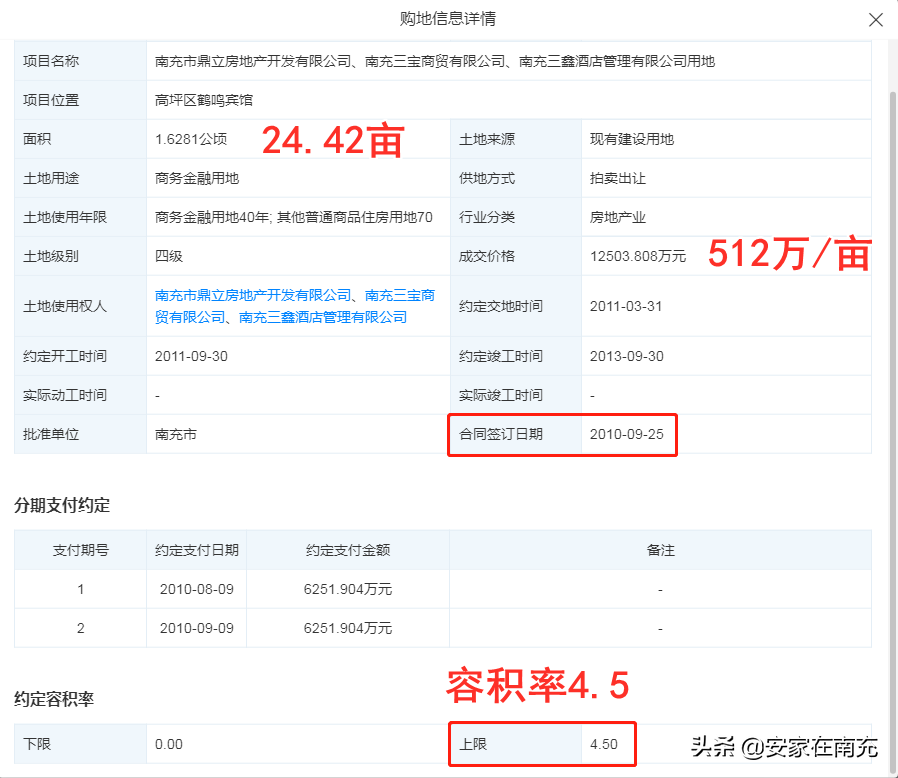Select payment date 2010-09-09
This screenshot has width=898, height=778.
pos(196,628)
